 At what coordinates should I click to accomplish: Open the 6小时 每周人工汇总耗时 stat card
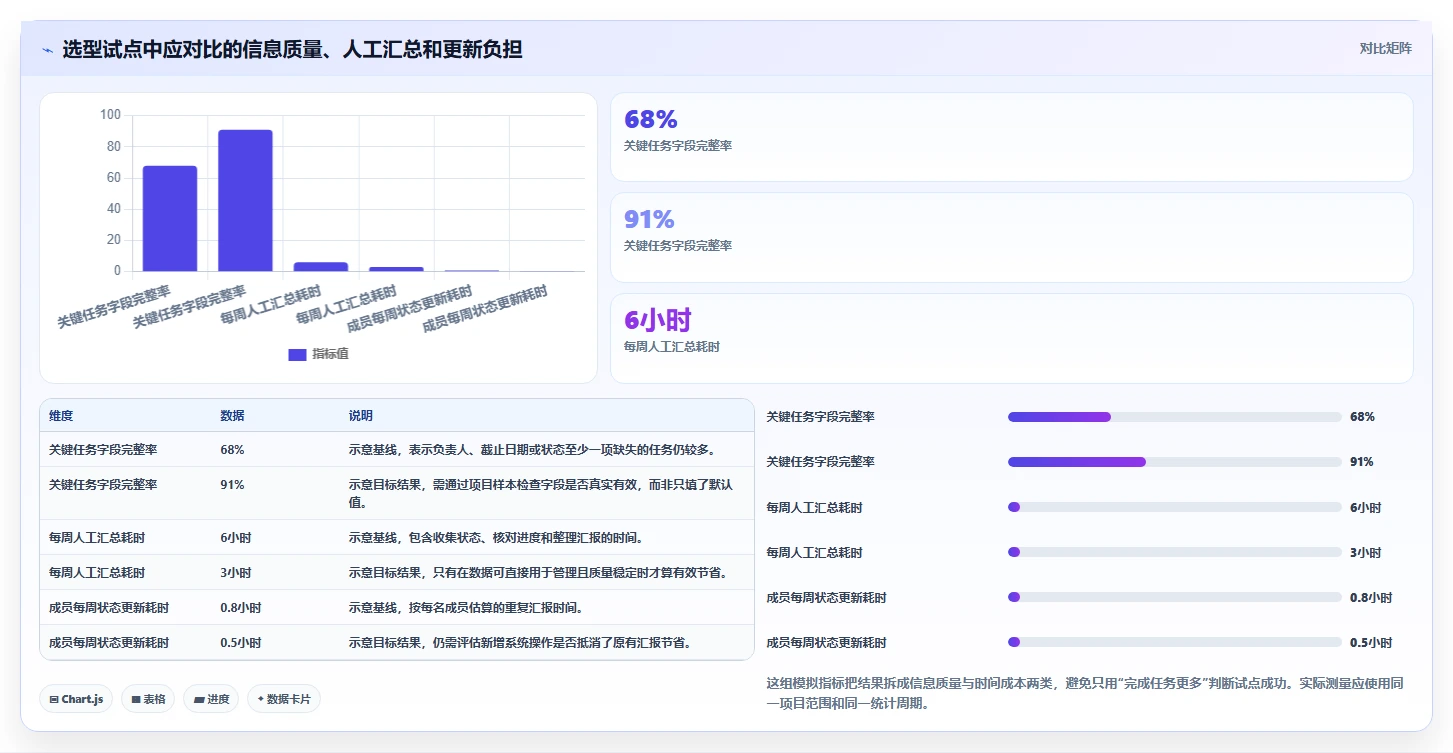point(1011,338)
